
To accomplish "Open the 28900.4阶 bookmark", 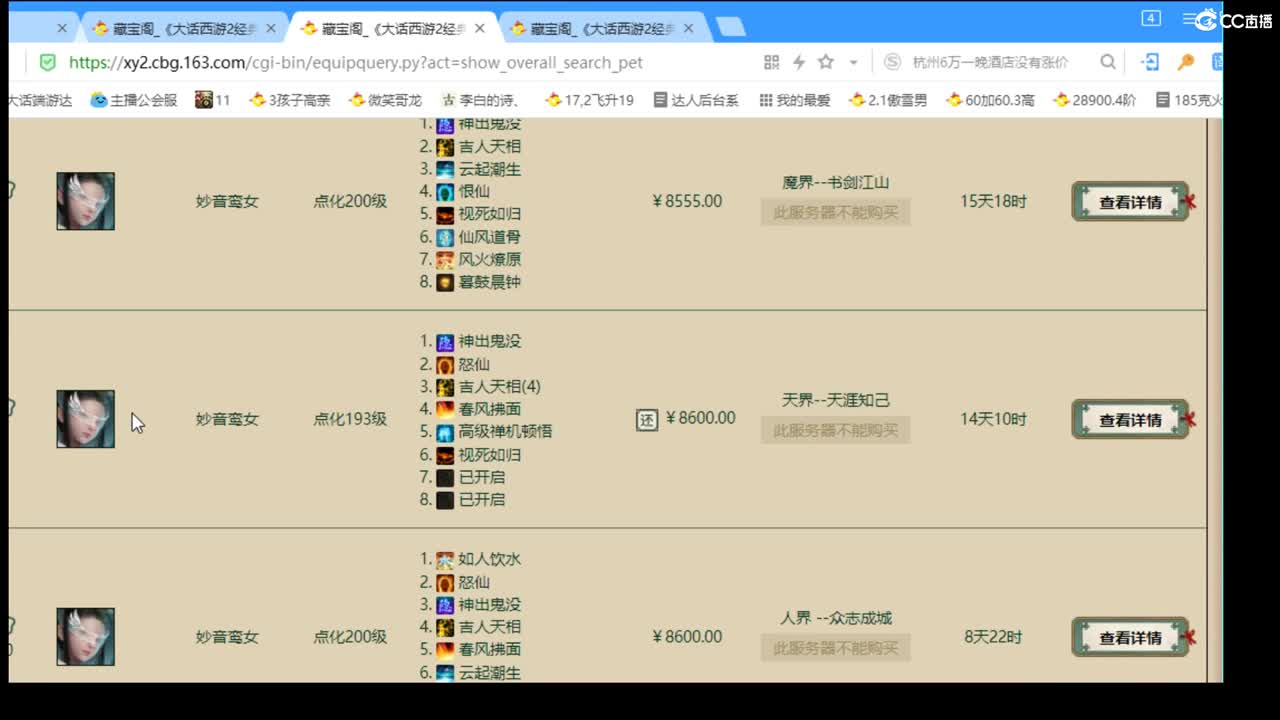I will (1094, 100).
